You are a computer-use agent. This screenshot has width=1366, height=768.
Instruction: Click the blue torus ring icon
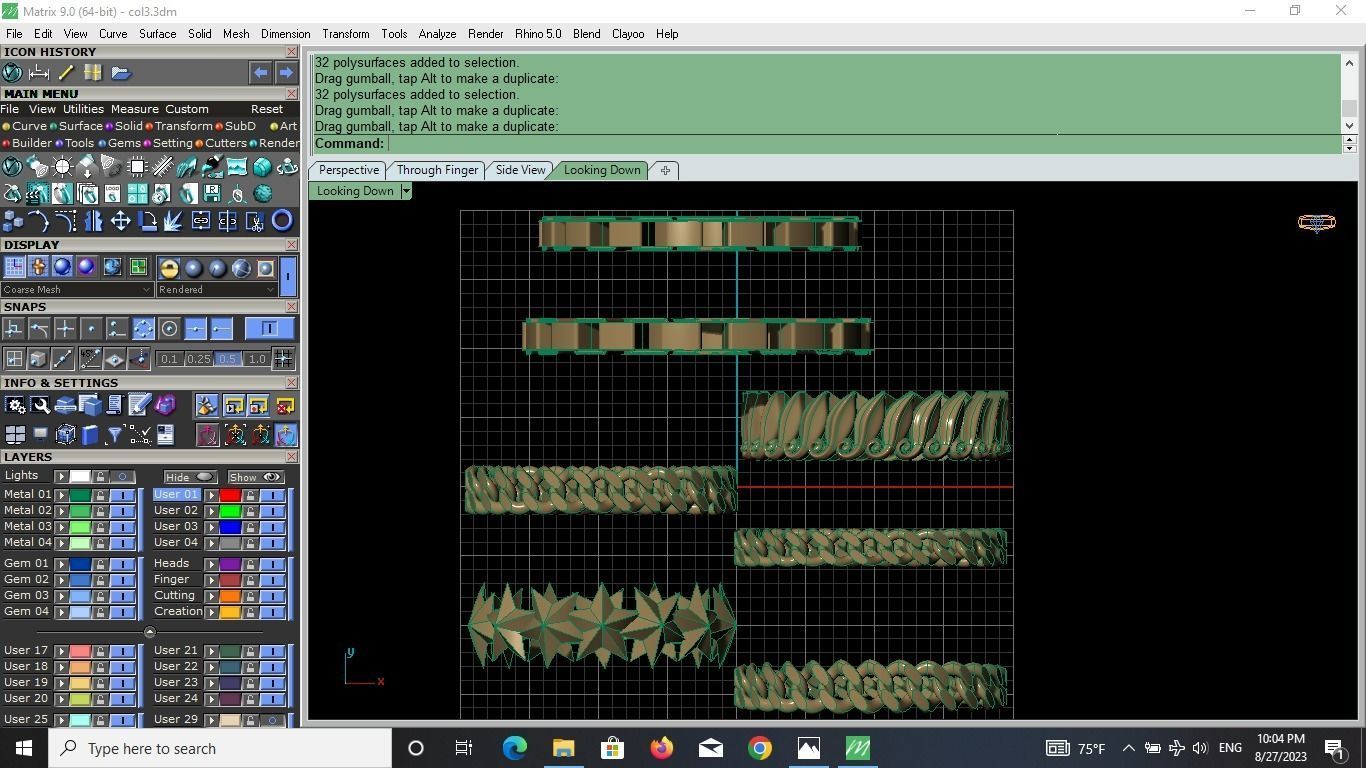click(282, 221)
